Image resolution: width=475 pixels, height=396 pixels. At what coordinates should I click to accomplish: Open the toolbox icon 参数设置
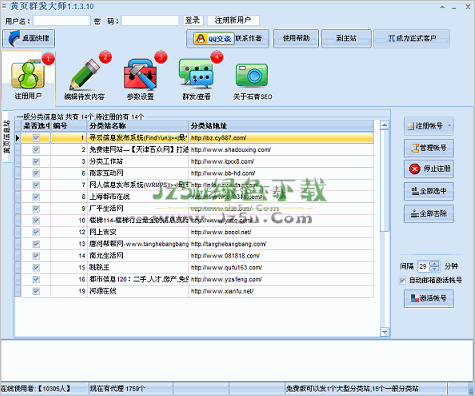coord(140,78)
